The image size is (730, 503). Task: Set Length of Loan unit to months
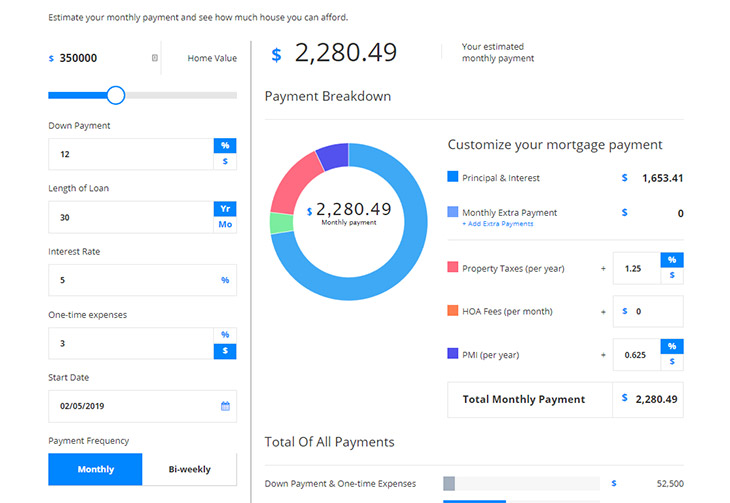[x=225, y=224]
